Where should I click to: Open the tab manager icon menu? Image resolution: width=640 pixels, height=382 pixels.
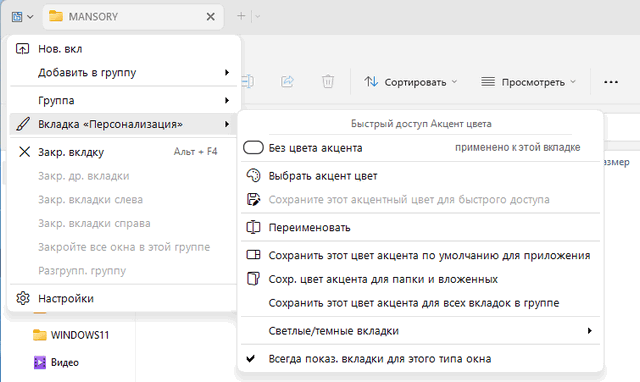coord(17,17)
